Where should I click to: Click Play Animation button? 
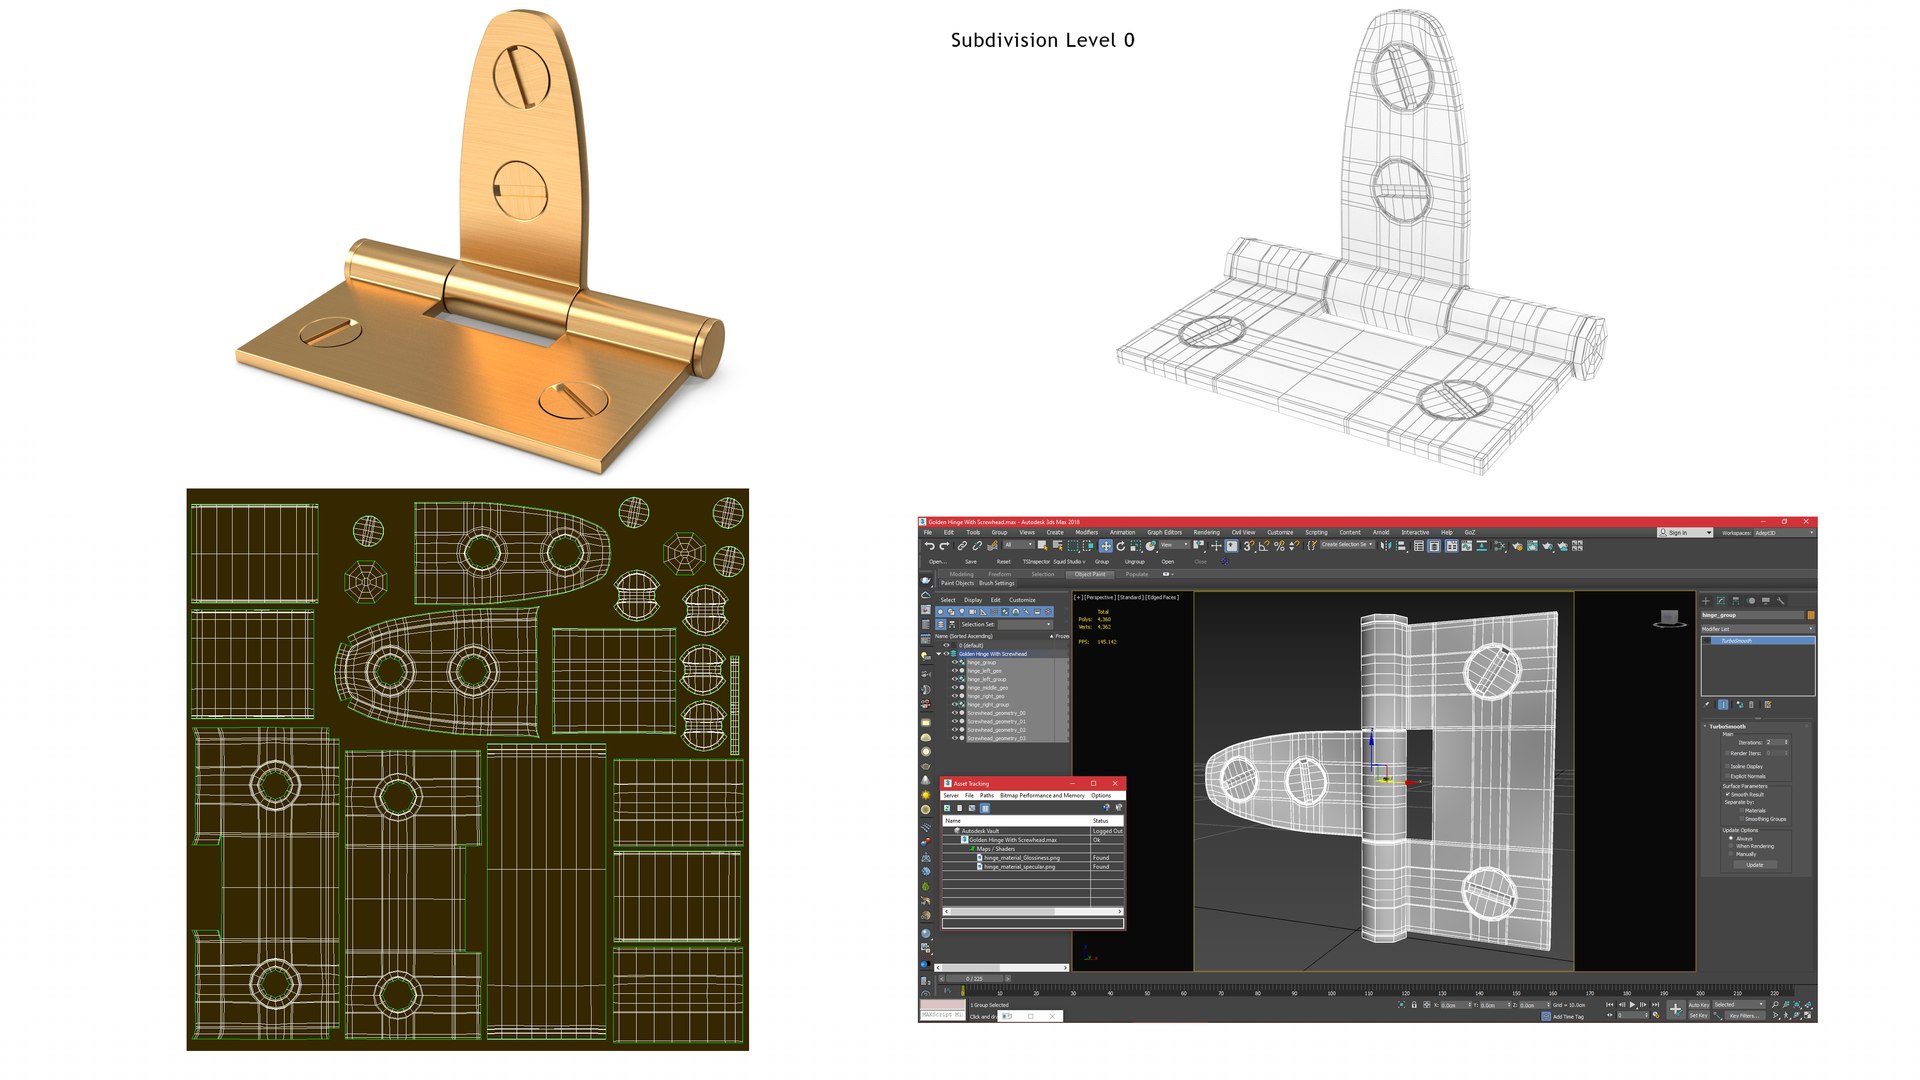[x=1632, y=1005]
